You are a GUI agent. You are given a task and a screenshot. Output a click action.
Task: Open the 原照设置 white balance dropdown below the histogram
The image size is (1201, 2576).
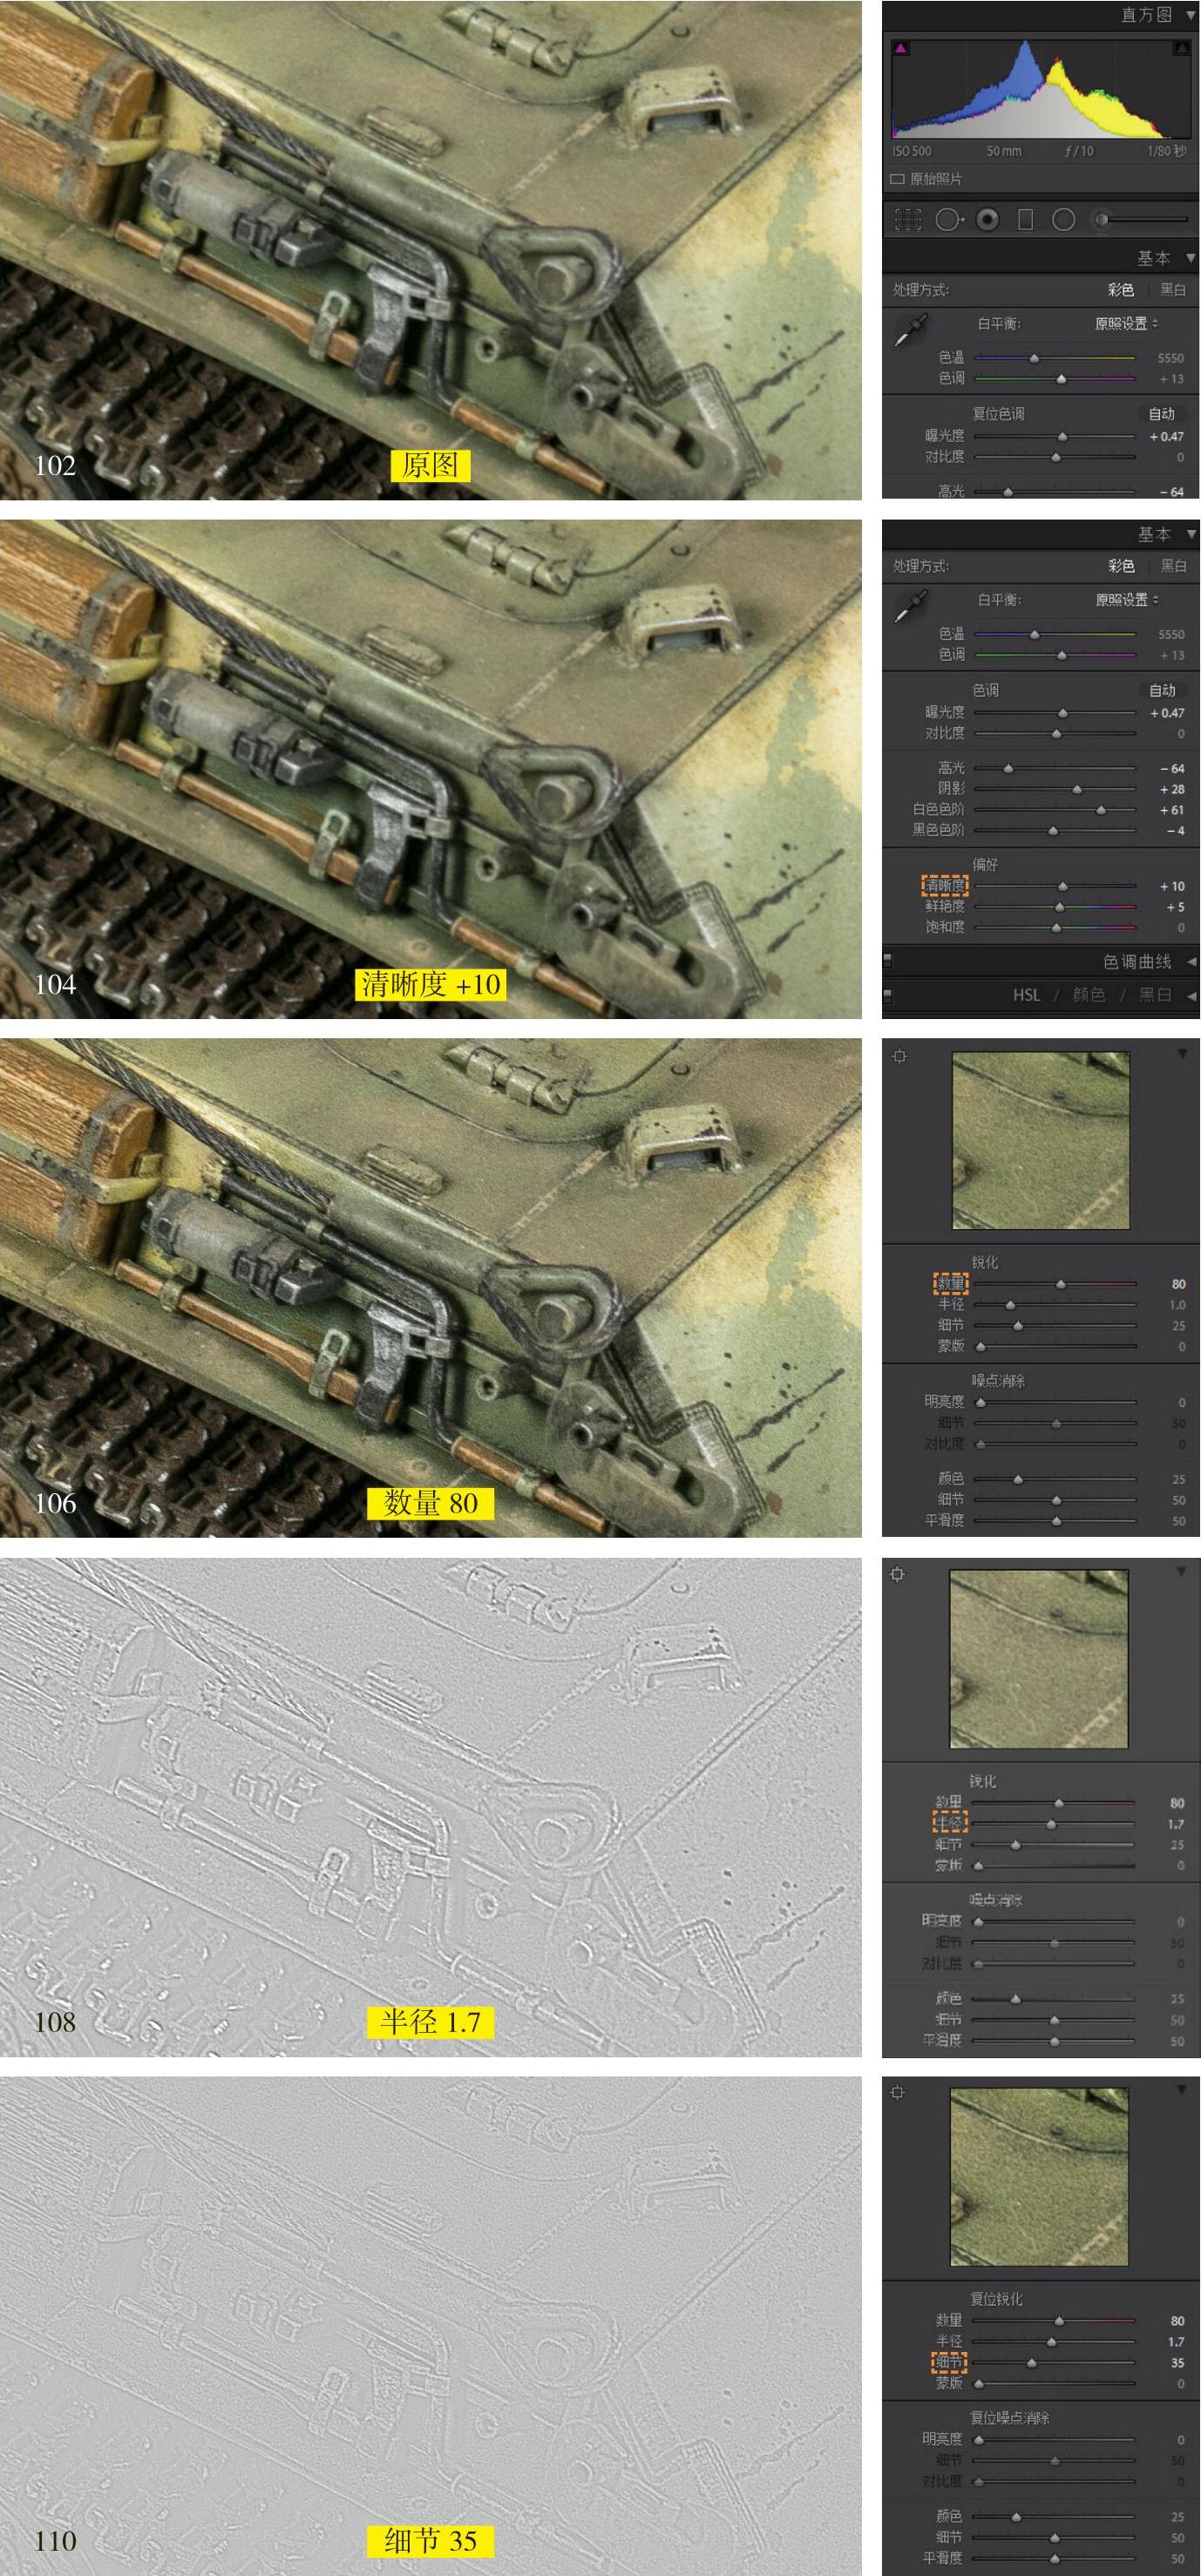click(1126, 323)
